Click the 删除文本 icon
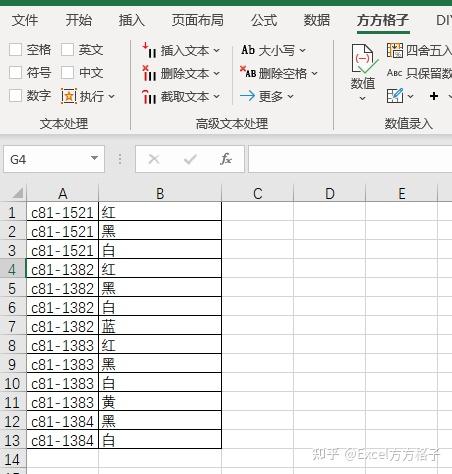This screenshot has width=452, height=474. click(149, 73)
